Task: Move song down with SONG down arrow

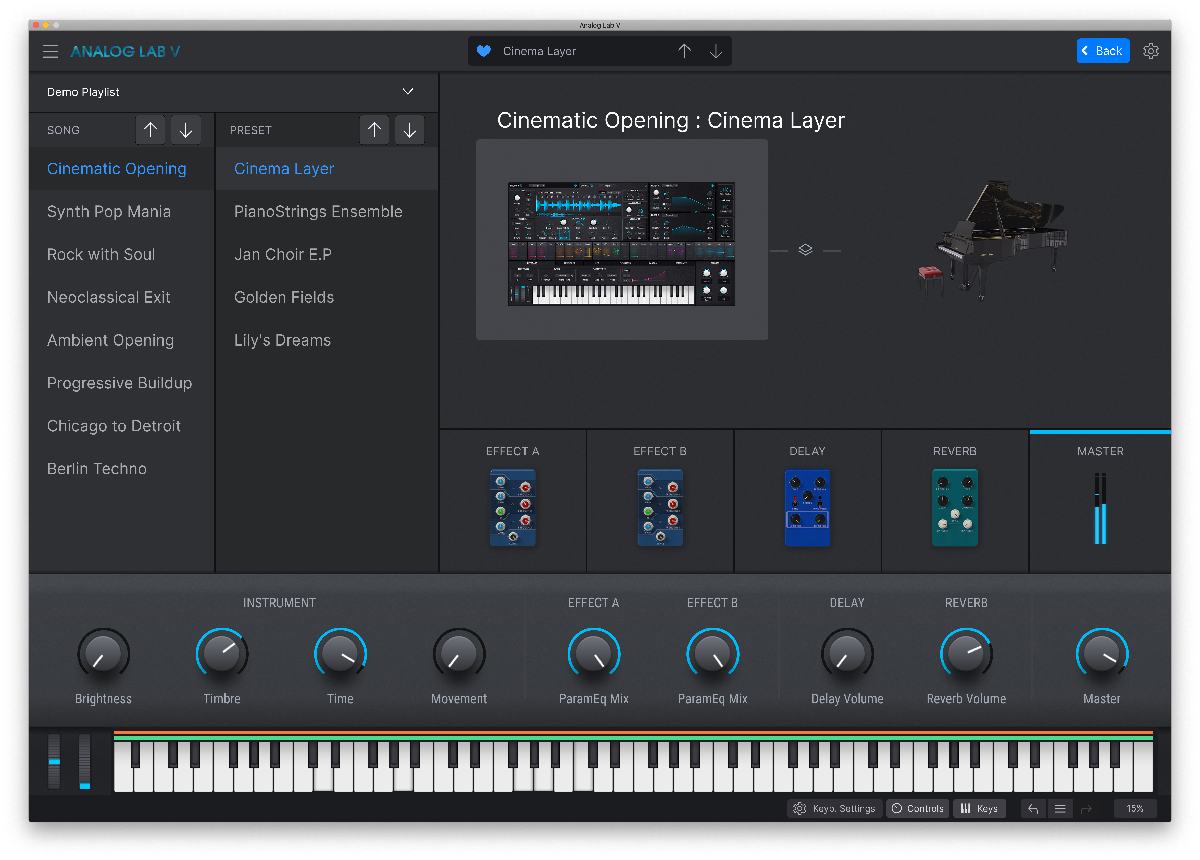Action: point(186,130)
